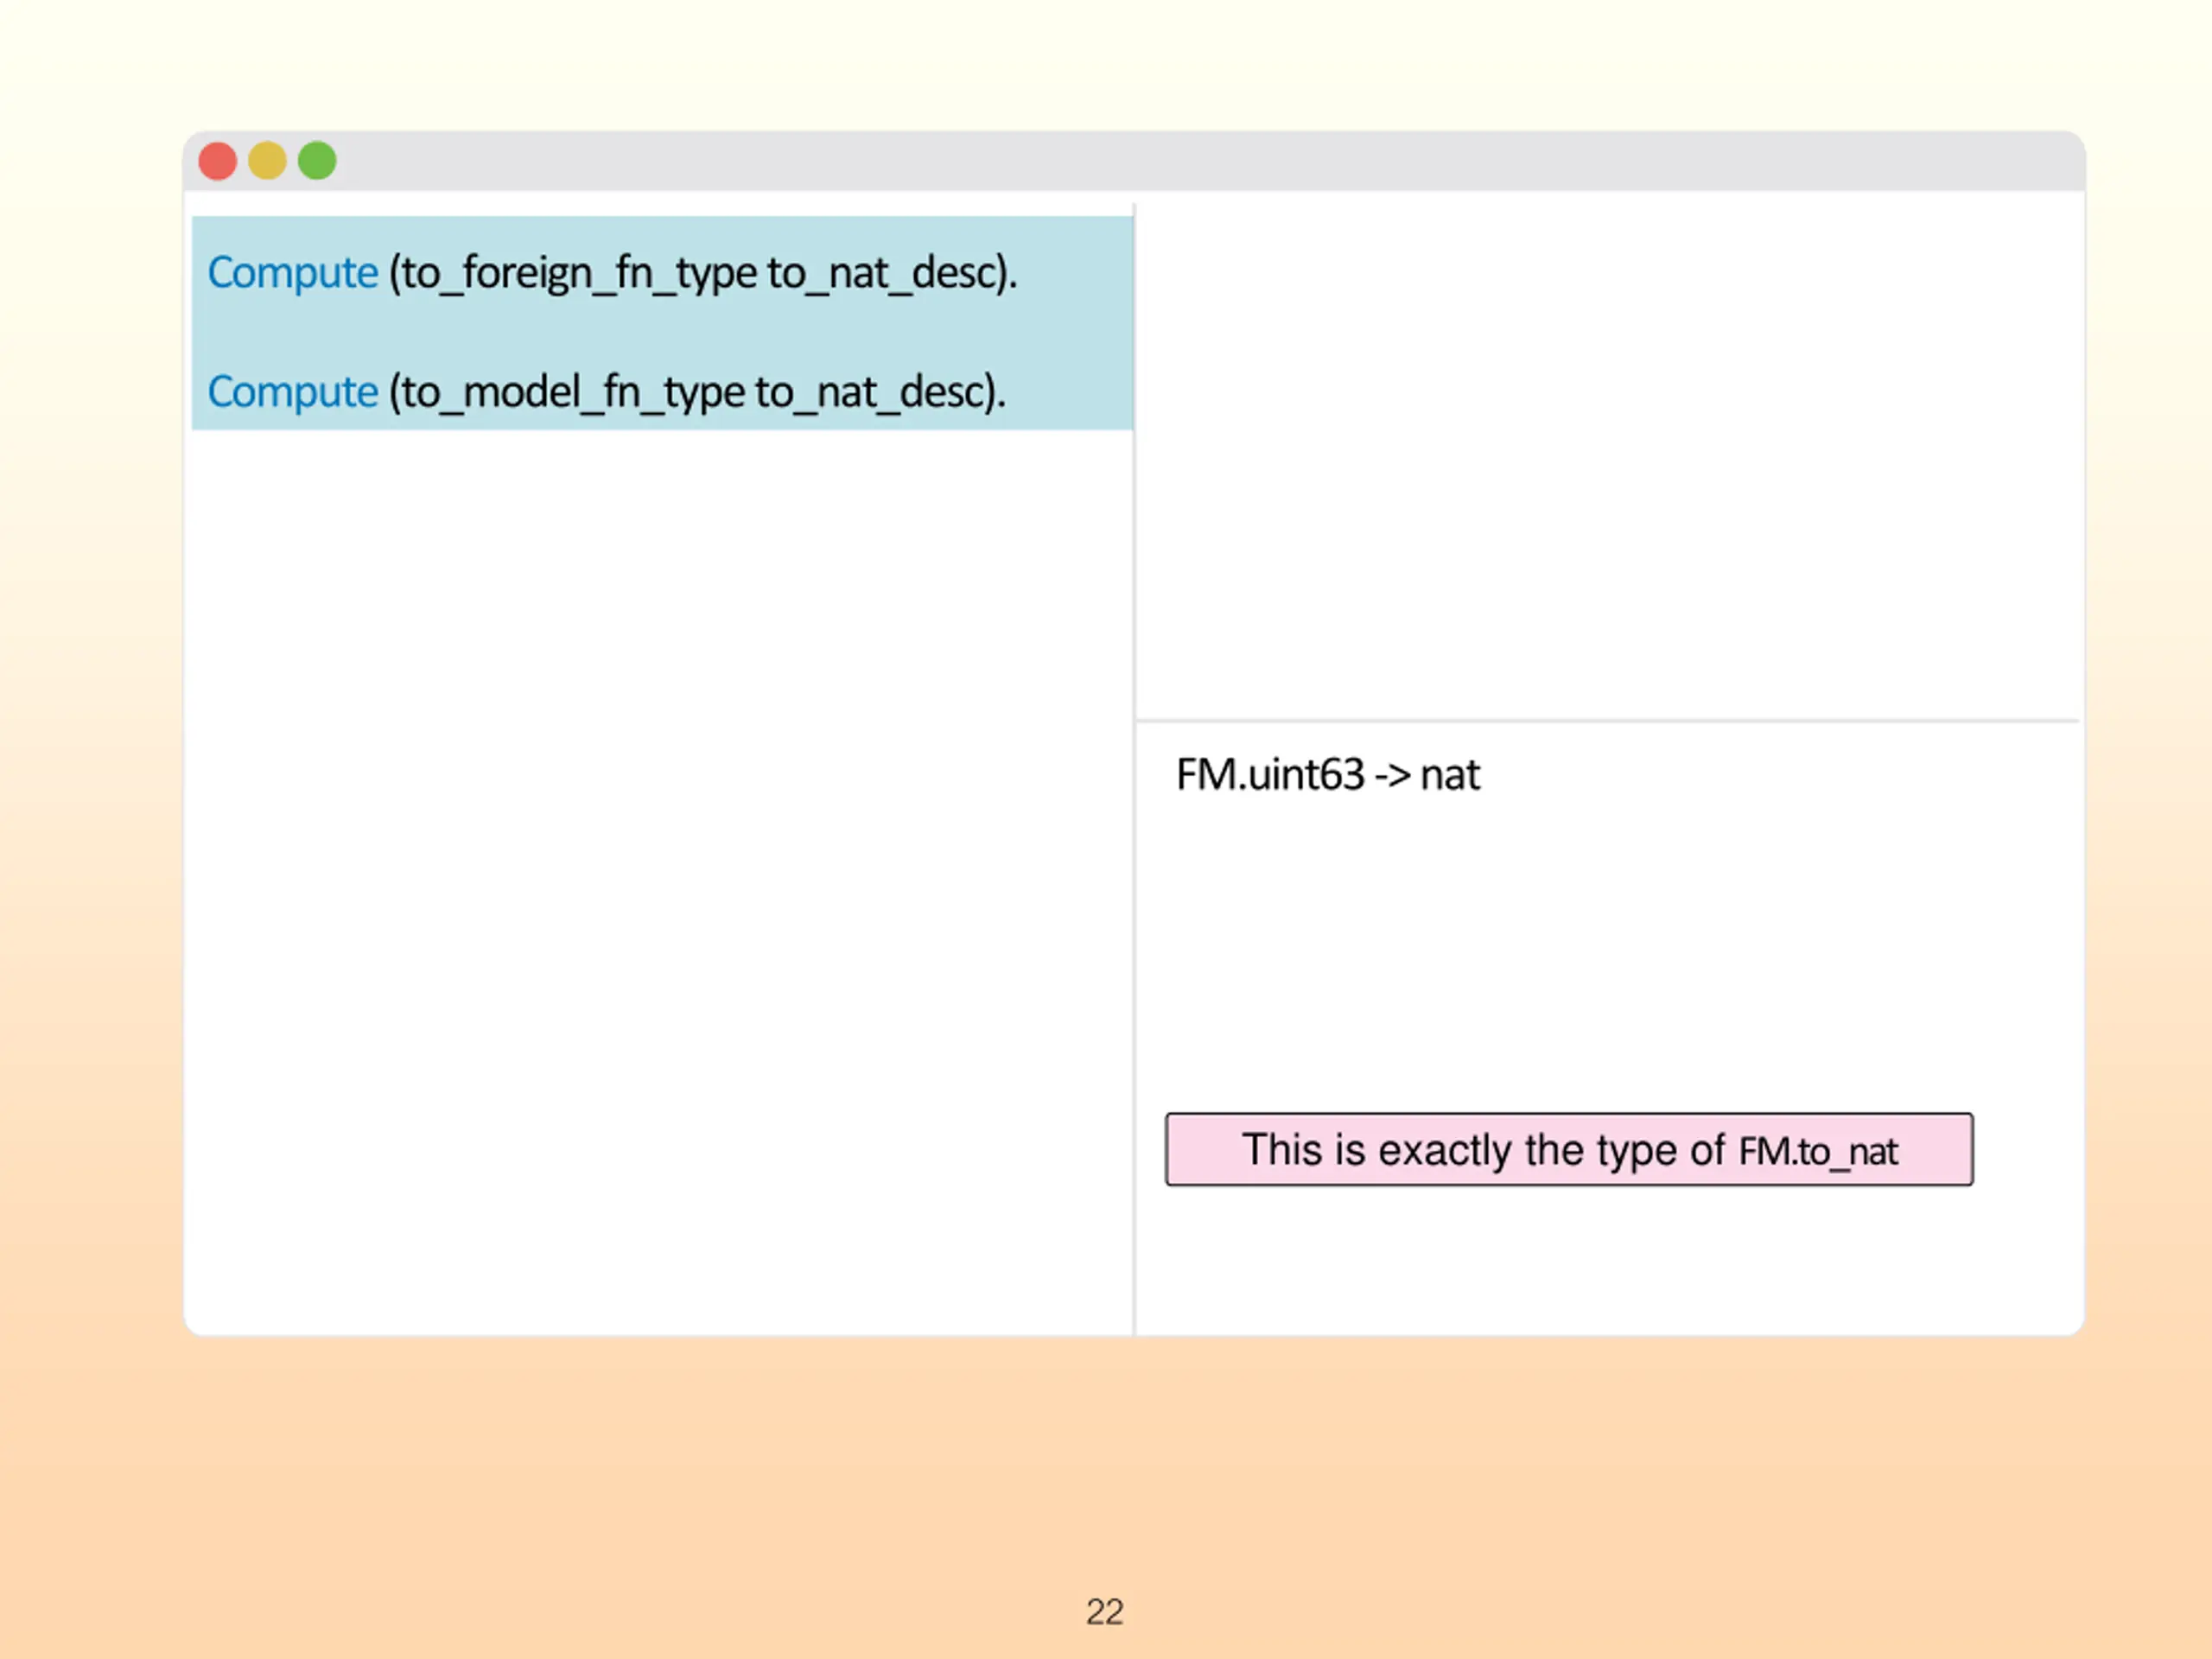Viewport: 2212px width, 1659px height.
Task: Click the slide number 22
Action: [1105, 1612]
